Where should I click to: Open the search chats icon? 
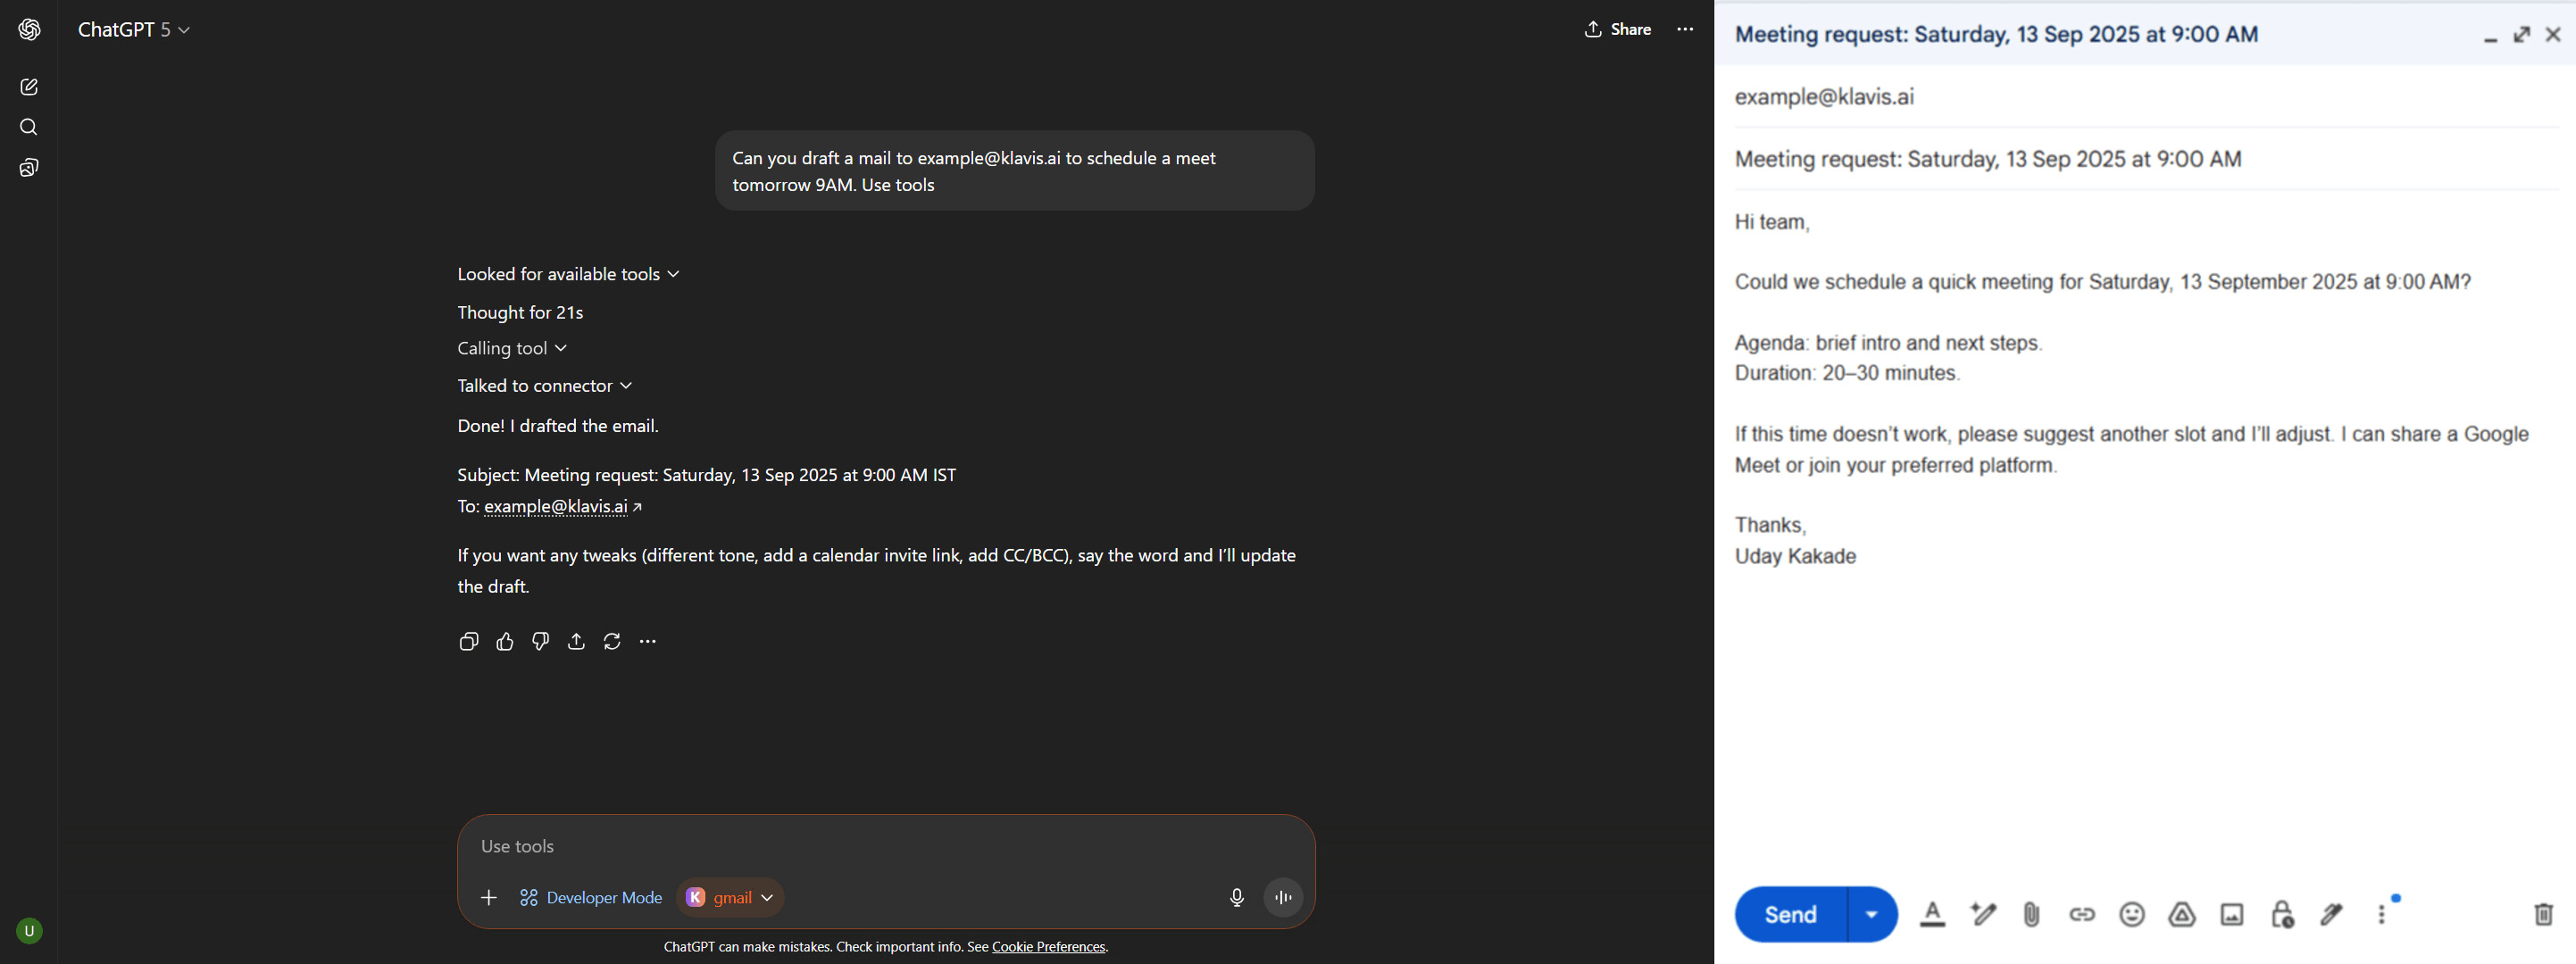[29, 127]
